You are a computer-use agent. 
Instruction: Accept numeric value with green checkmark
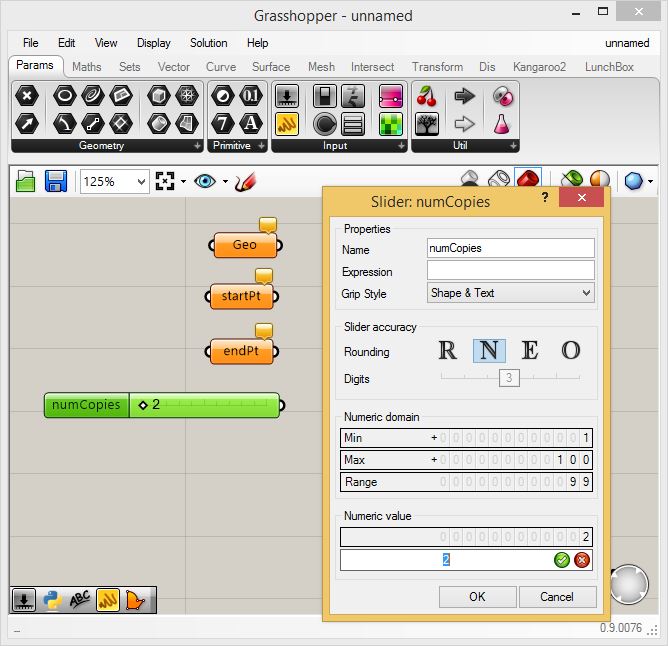tap(561, 560)
